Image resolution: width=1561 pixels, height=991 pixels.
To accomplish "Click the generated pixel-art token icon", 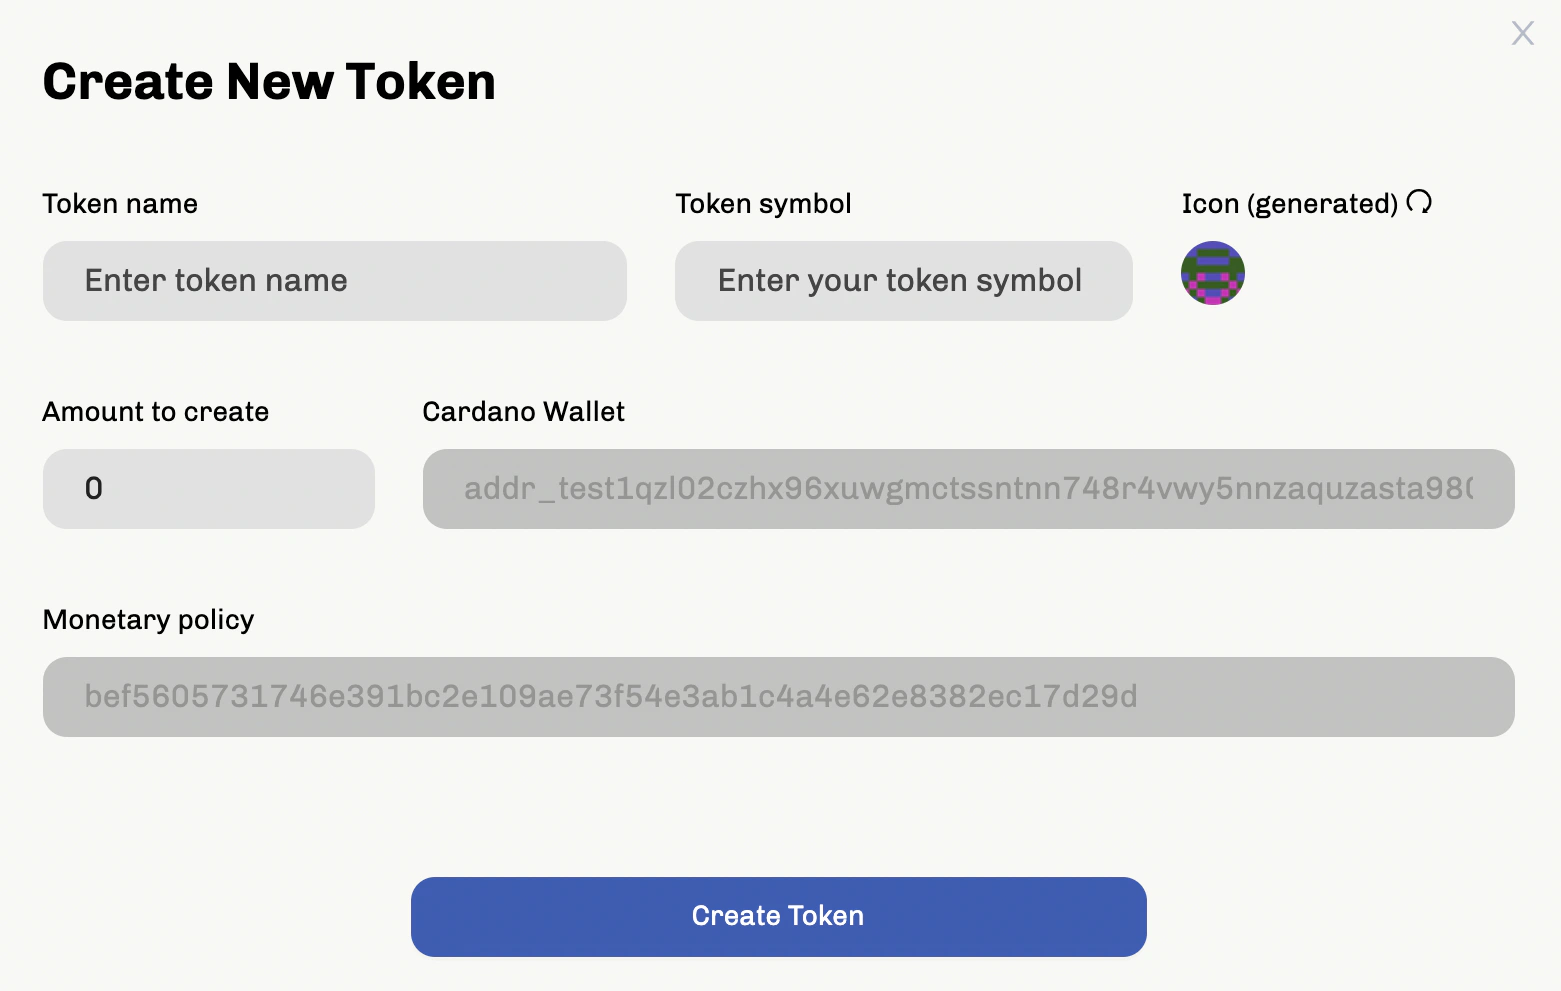I will coord(1213,273).
